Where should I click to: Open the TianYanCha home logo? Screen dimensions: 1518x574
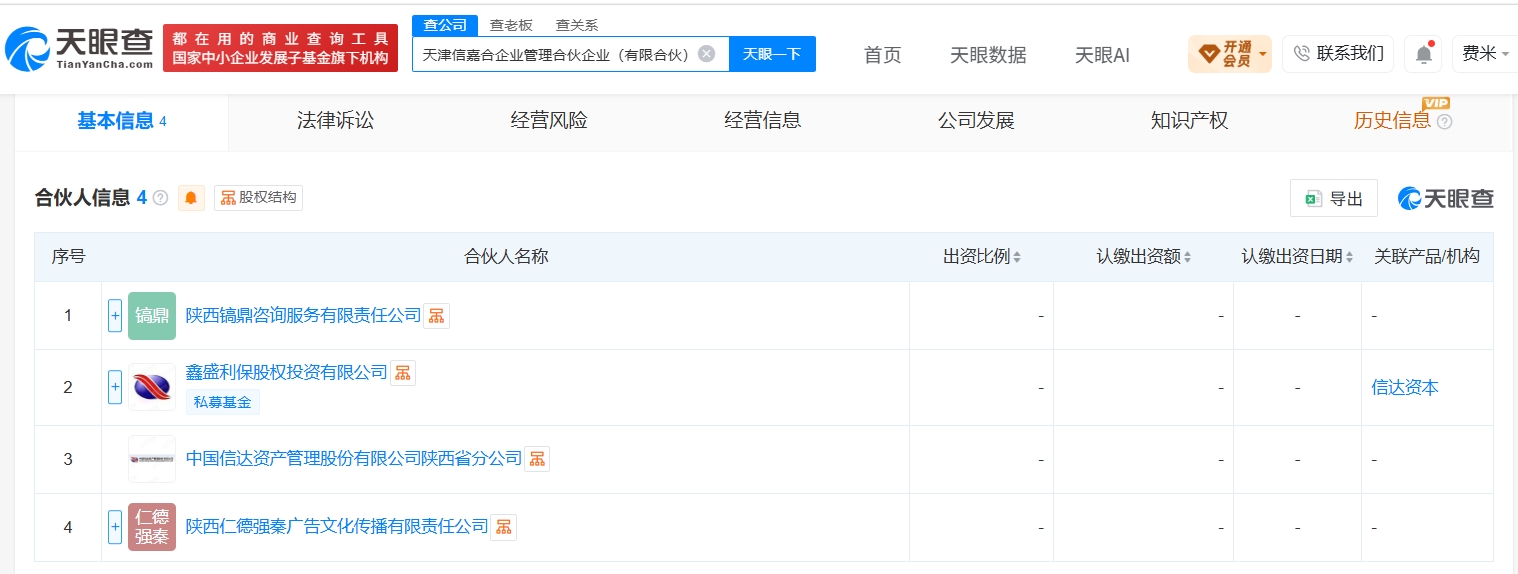coord(80,48)
